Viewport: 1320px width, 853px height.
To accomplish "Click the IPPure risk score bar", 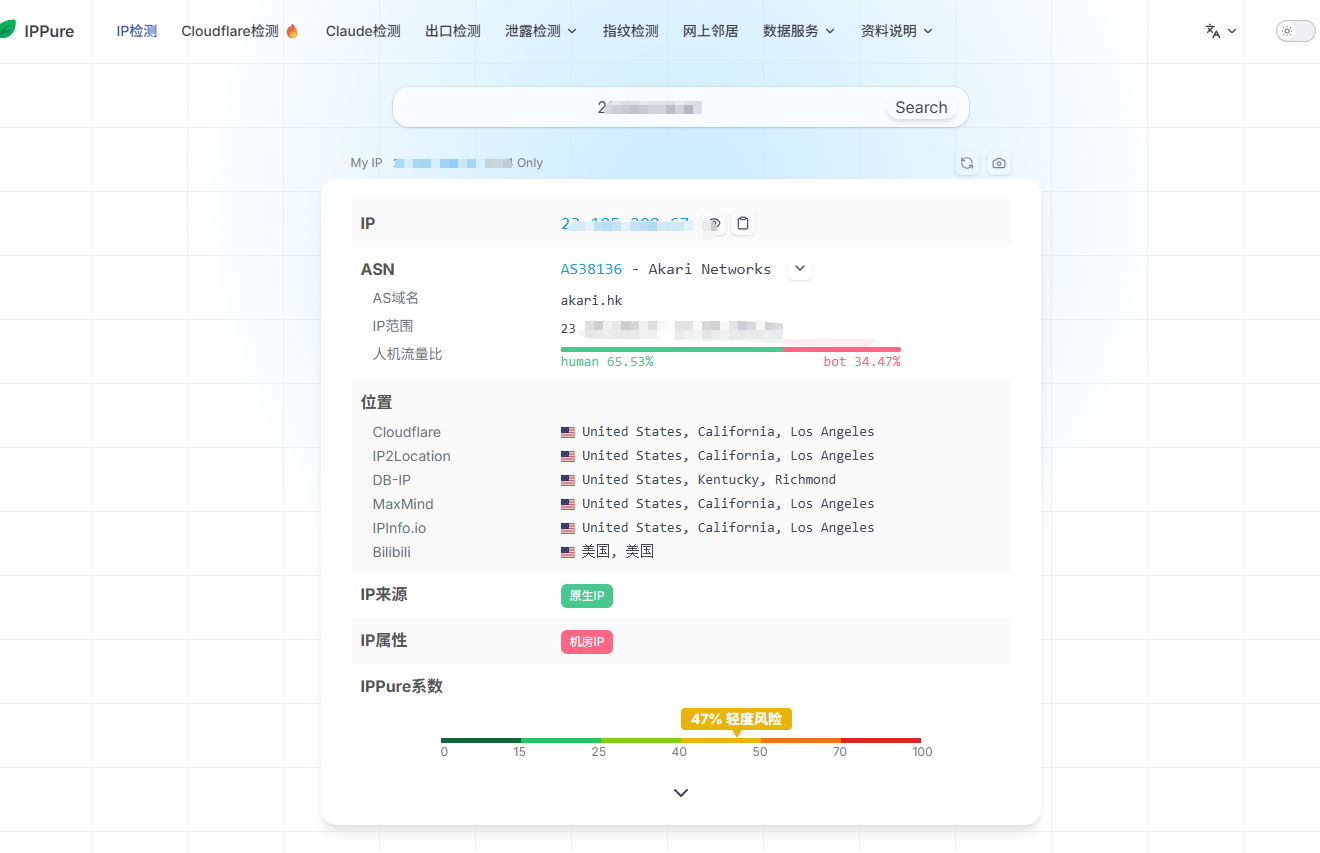I will pyautogui.click(x=681, y=741).
